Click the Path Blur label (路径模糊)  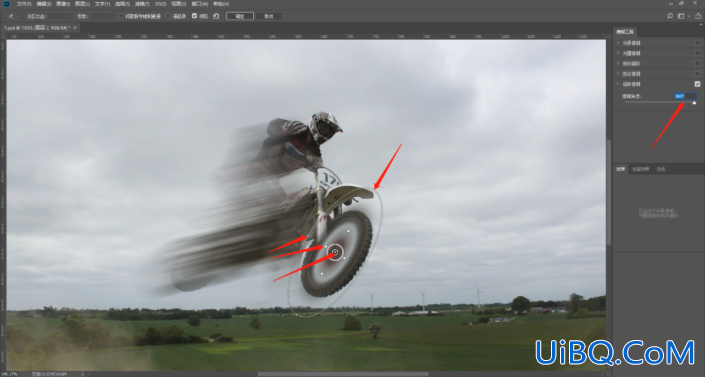631,74
